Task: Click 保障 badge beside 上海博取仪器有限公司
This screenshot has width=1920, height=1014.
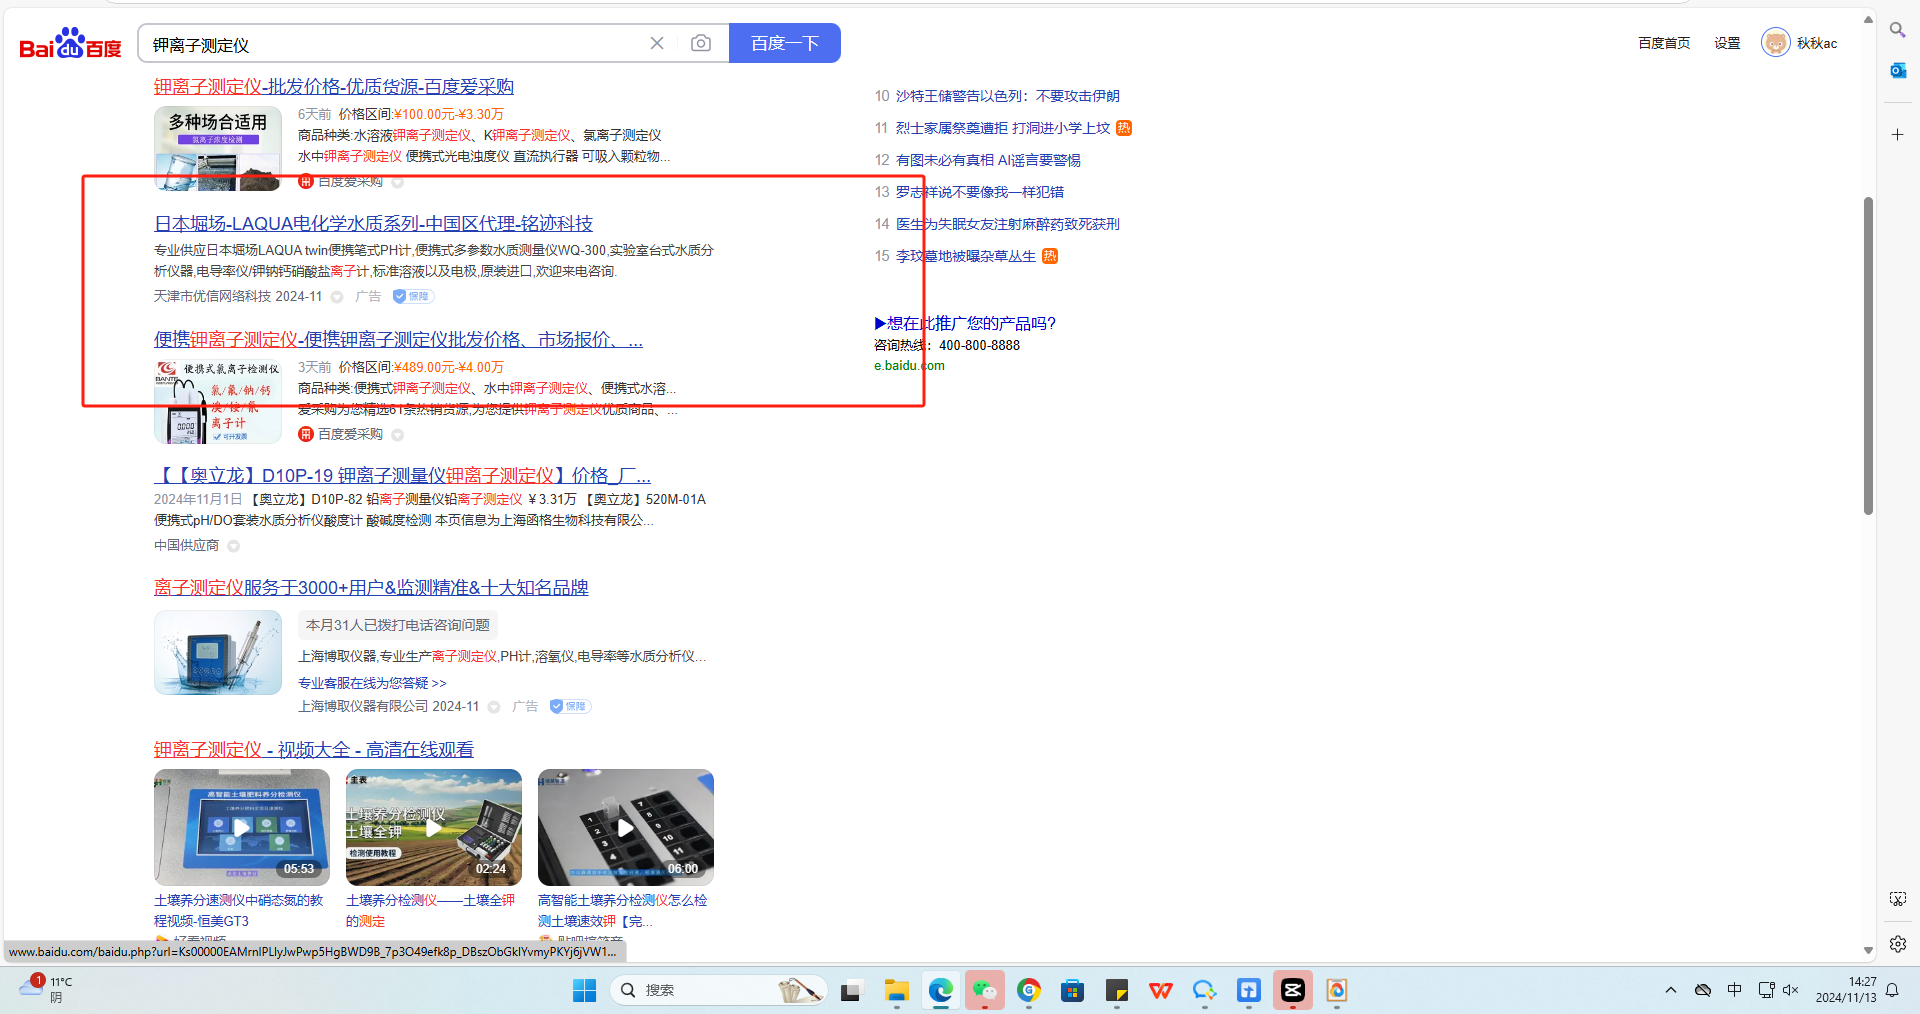Action: coord(570,706)
